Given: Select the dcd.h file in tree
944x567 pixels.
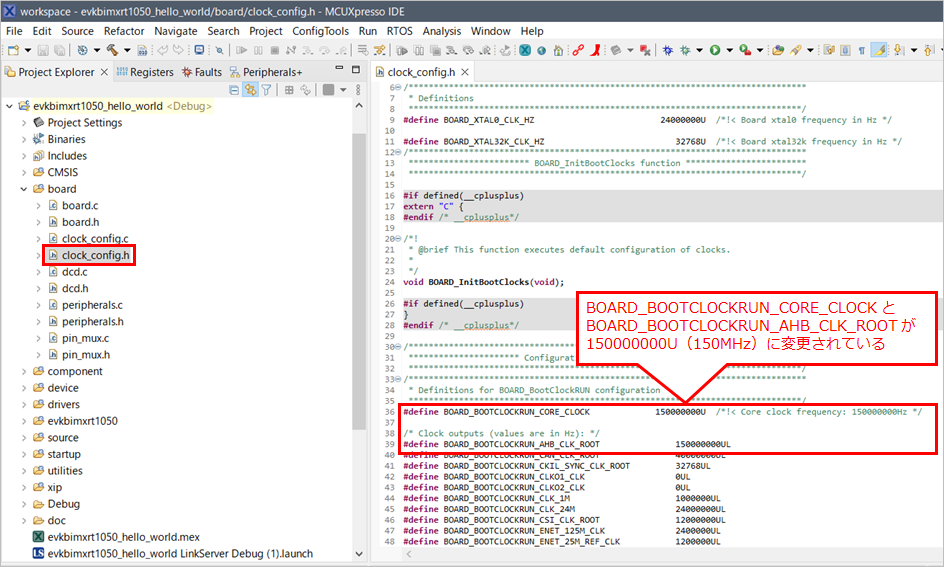Looking at the screenshot, I should (x=75, y=288).
